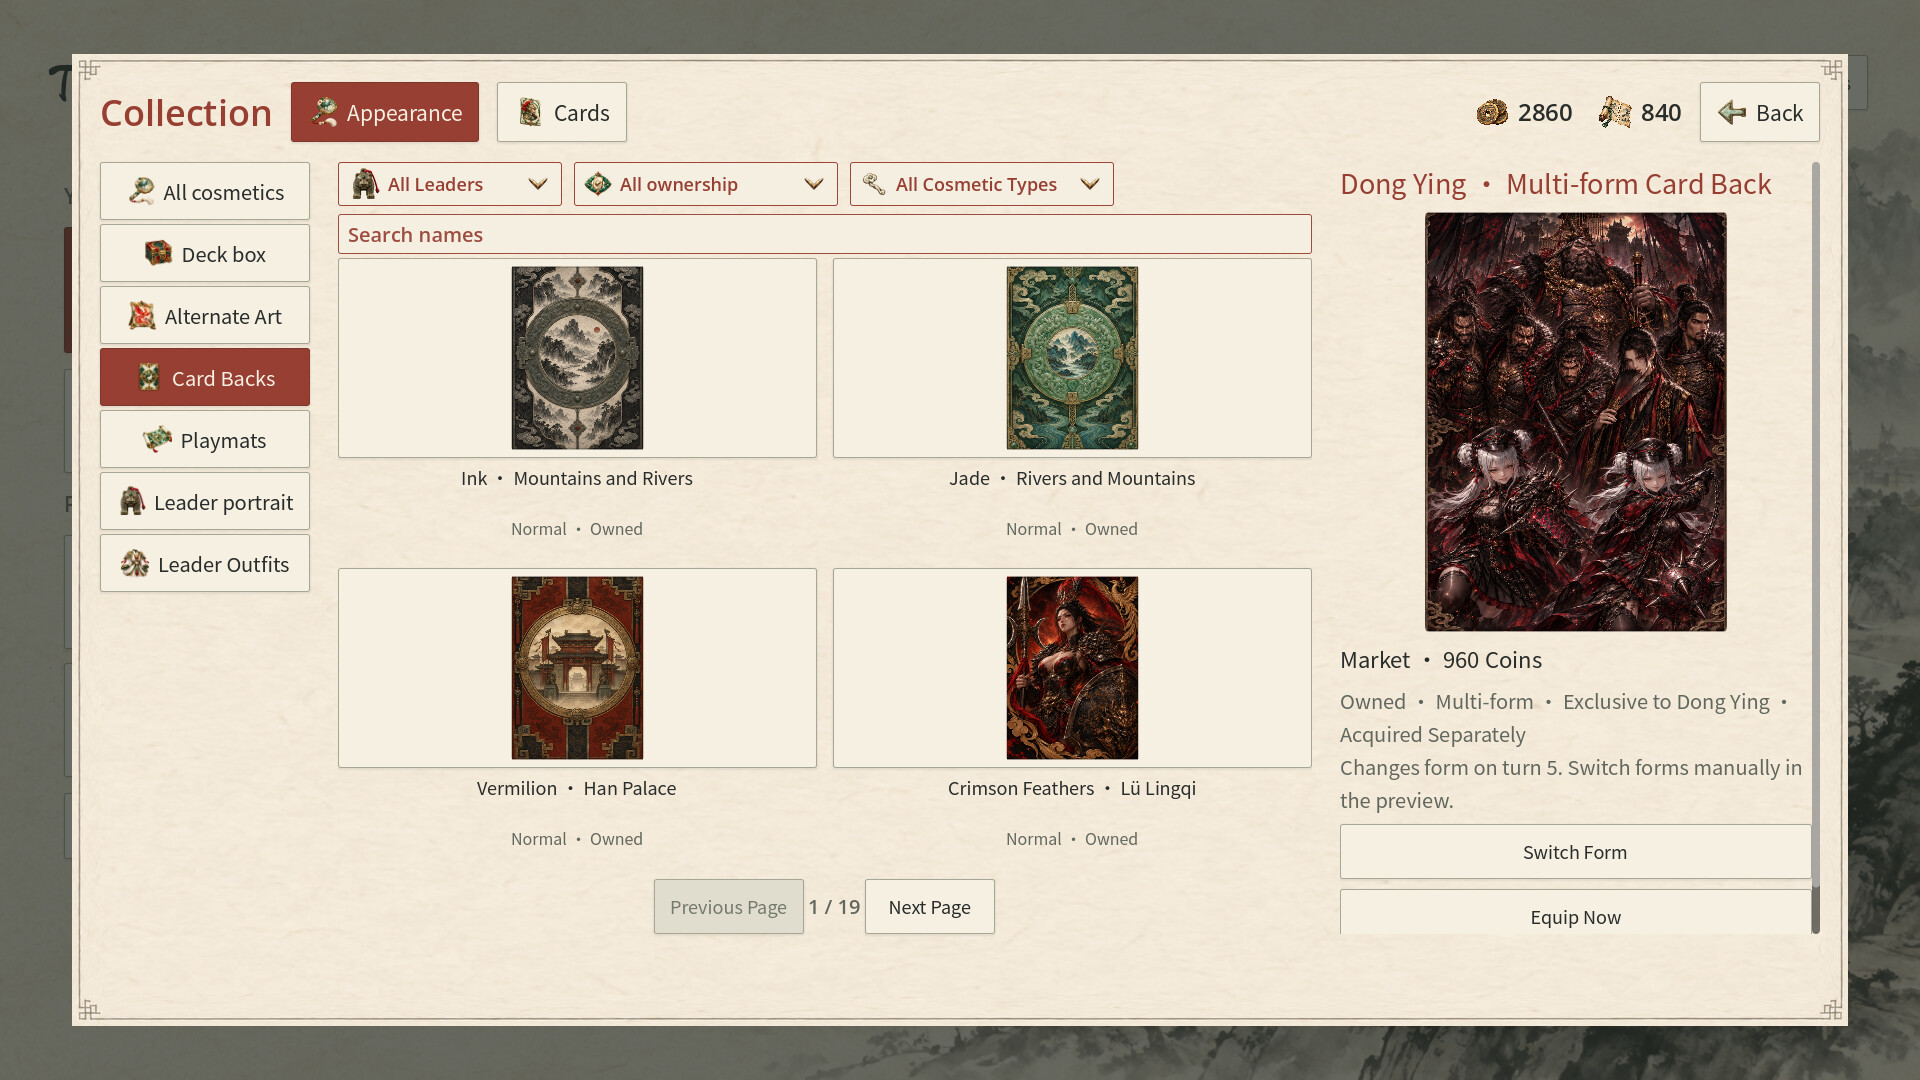
Task: Click the Previous Page button
Action: pyautogui.click(x=729, y=907)
